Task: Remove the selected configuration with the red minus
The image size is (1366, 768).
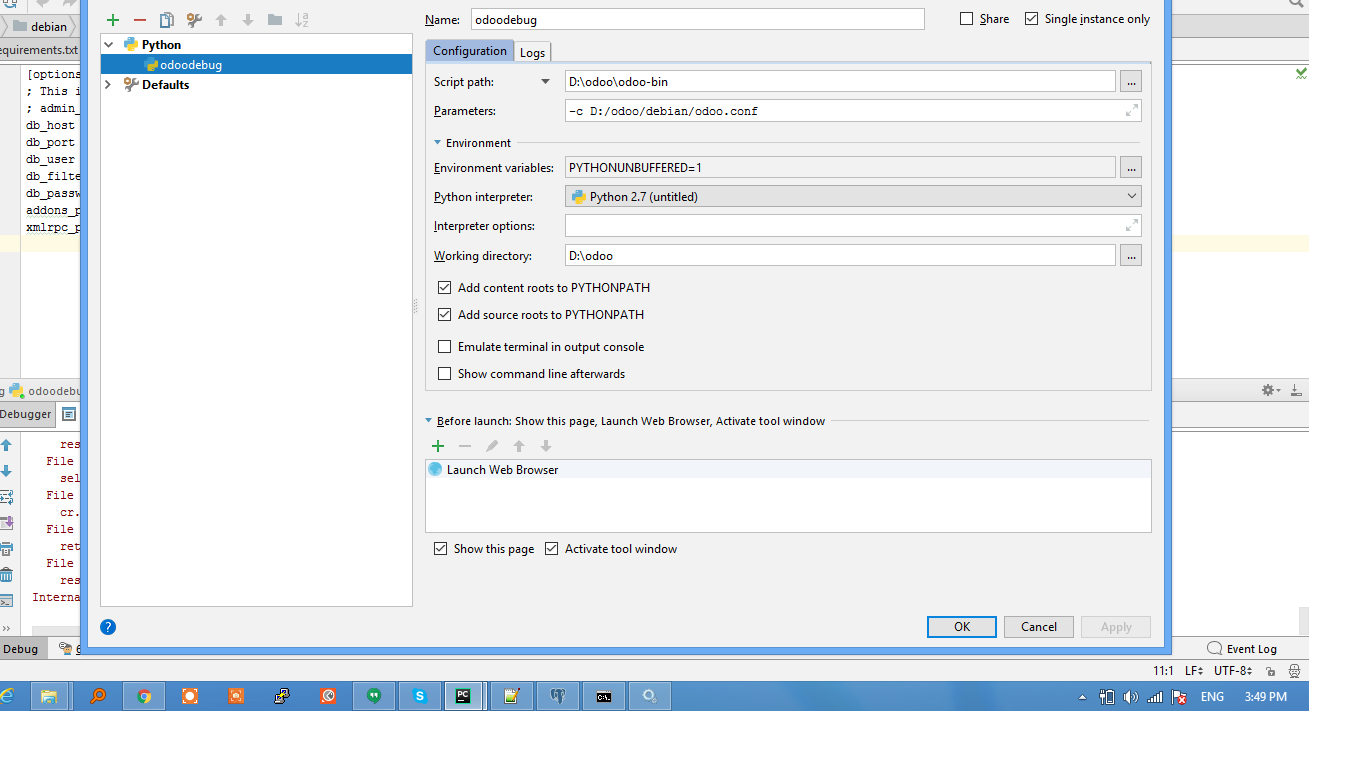Action: pyautogui.click(x=140, y=20)
